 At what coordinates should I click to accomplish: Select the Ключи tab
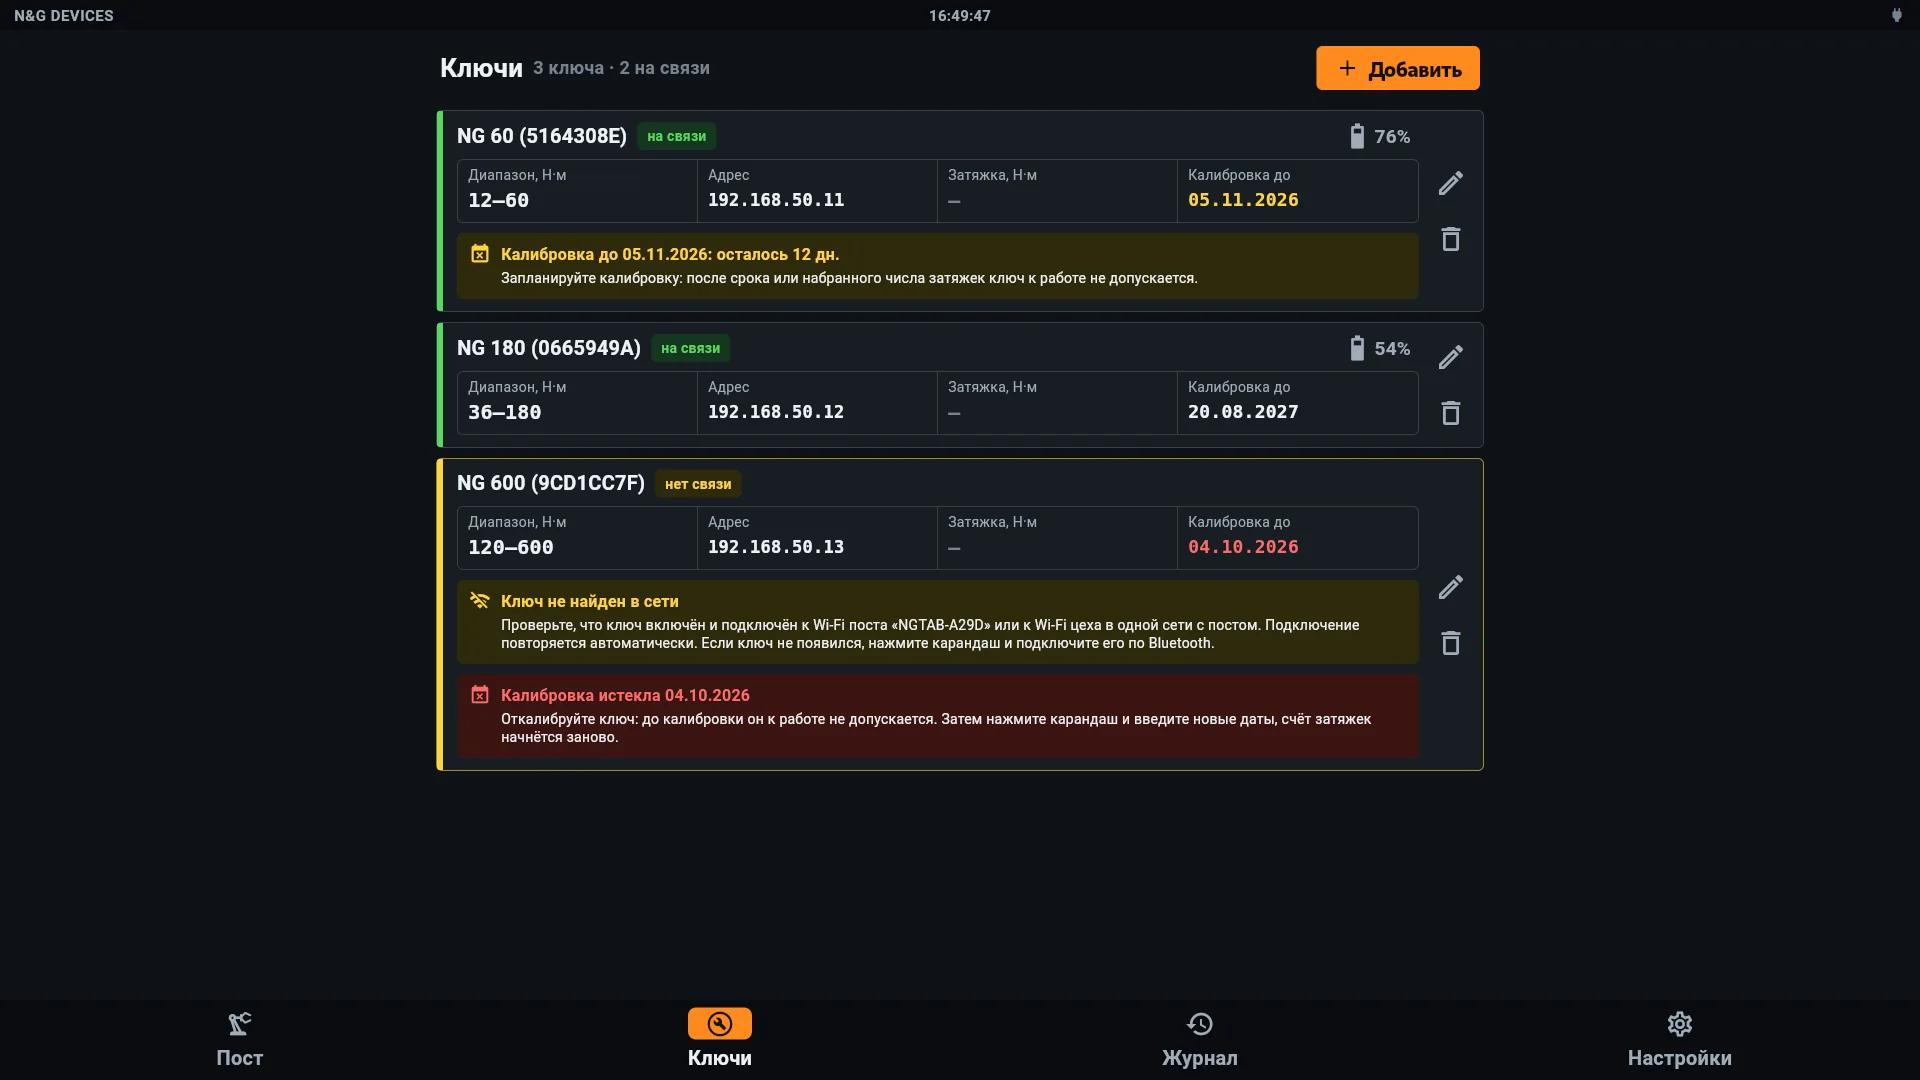coord(720,1040)
